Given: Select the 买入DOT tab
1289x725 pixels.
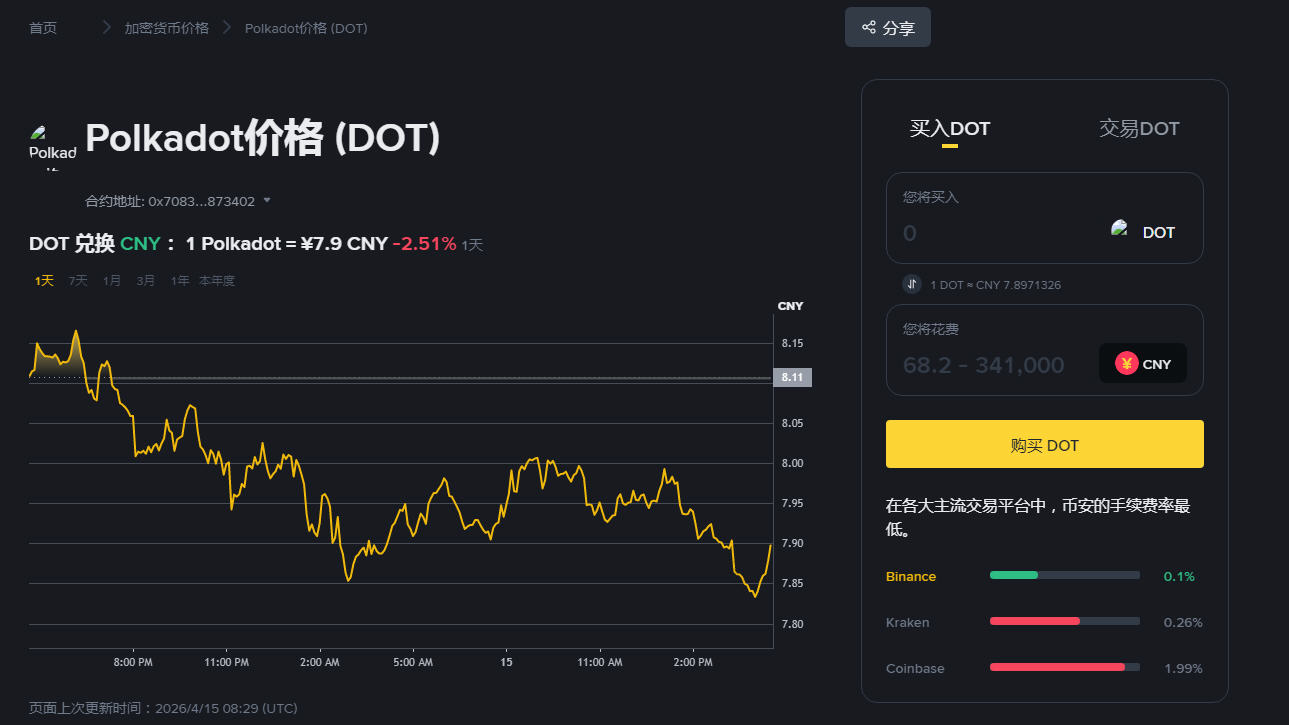Looking at the screenshot, I should point(950,129).
